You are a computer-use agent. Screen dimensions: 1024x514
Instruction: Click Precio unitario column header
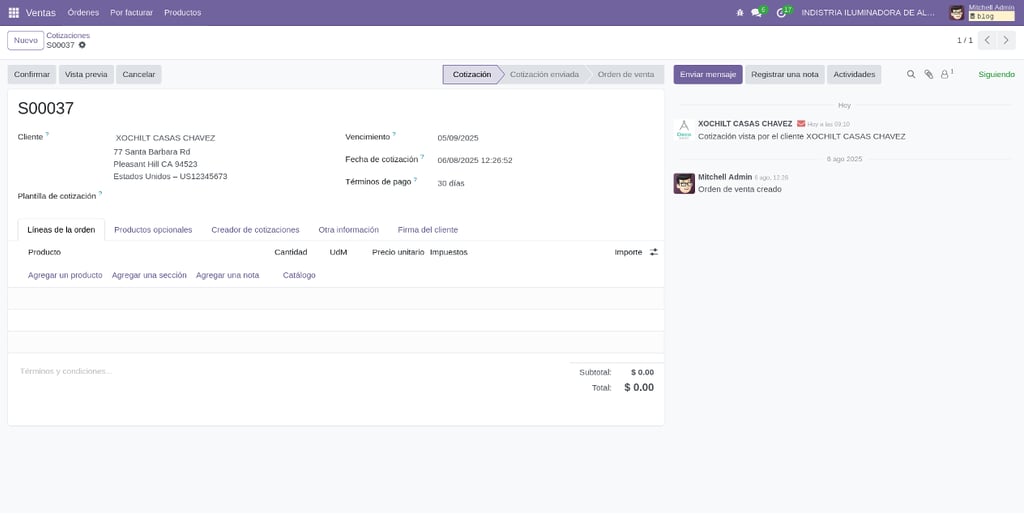[398, 252]
